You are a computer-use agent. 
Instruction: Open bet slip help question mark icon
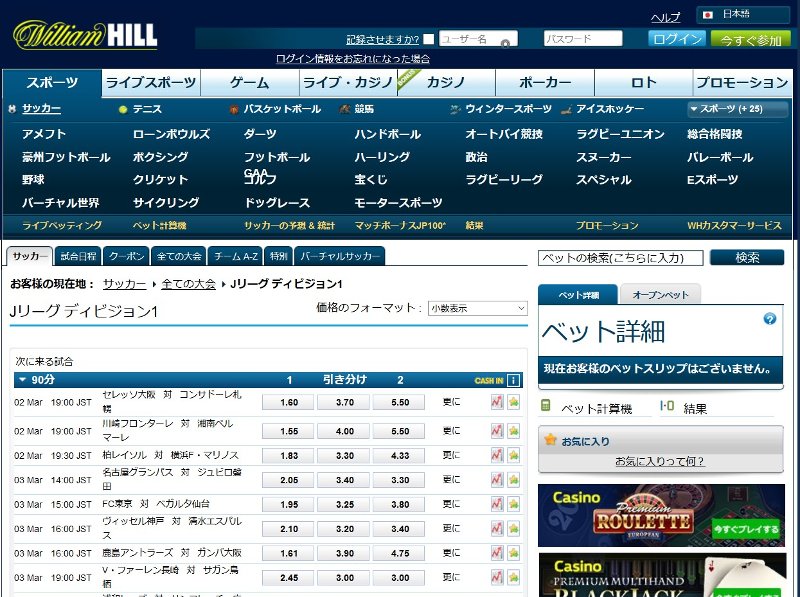769,319
